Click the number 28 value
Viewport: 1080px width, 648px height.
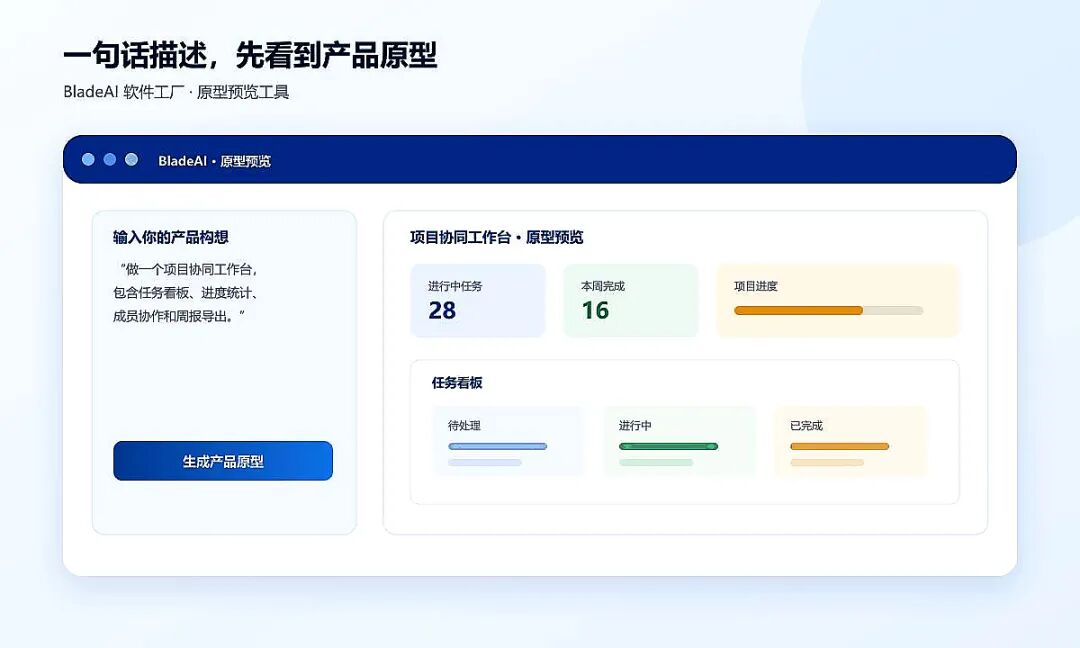pyautogui.click(x=442, y=311)
